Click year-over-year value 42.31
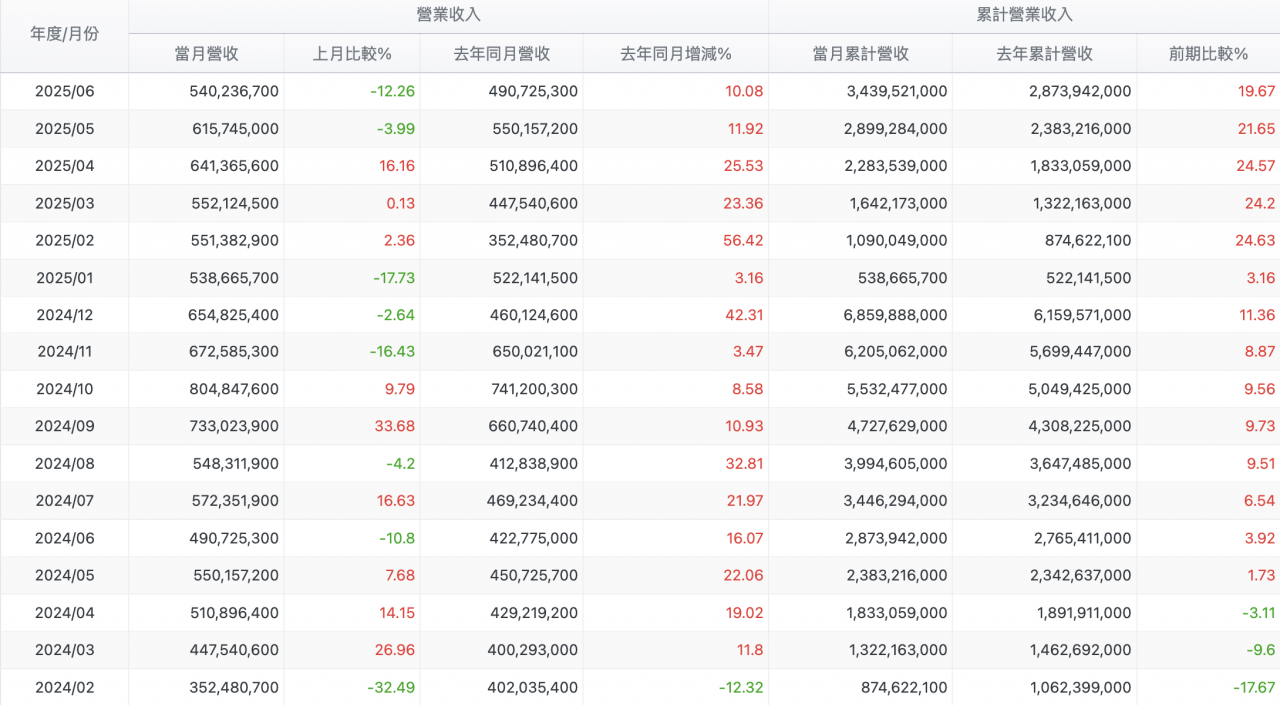1280x705 pixels. [x=744, y=315]
